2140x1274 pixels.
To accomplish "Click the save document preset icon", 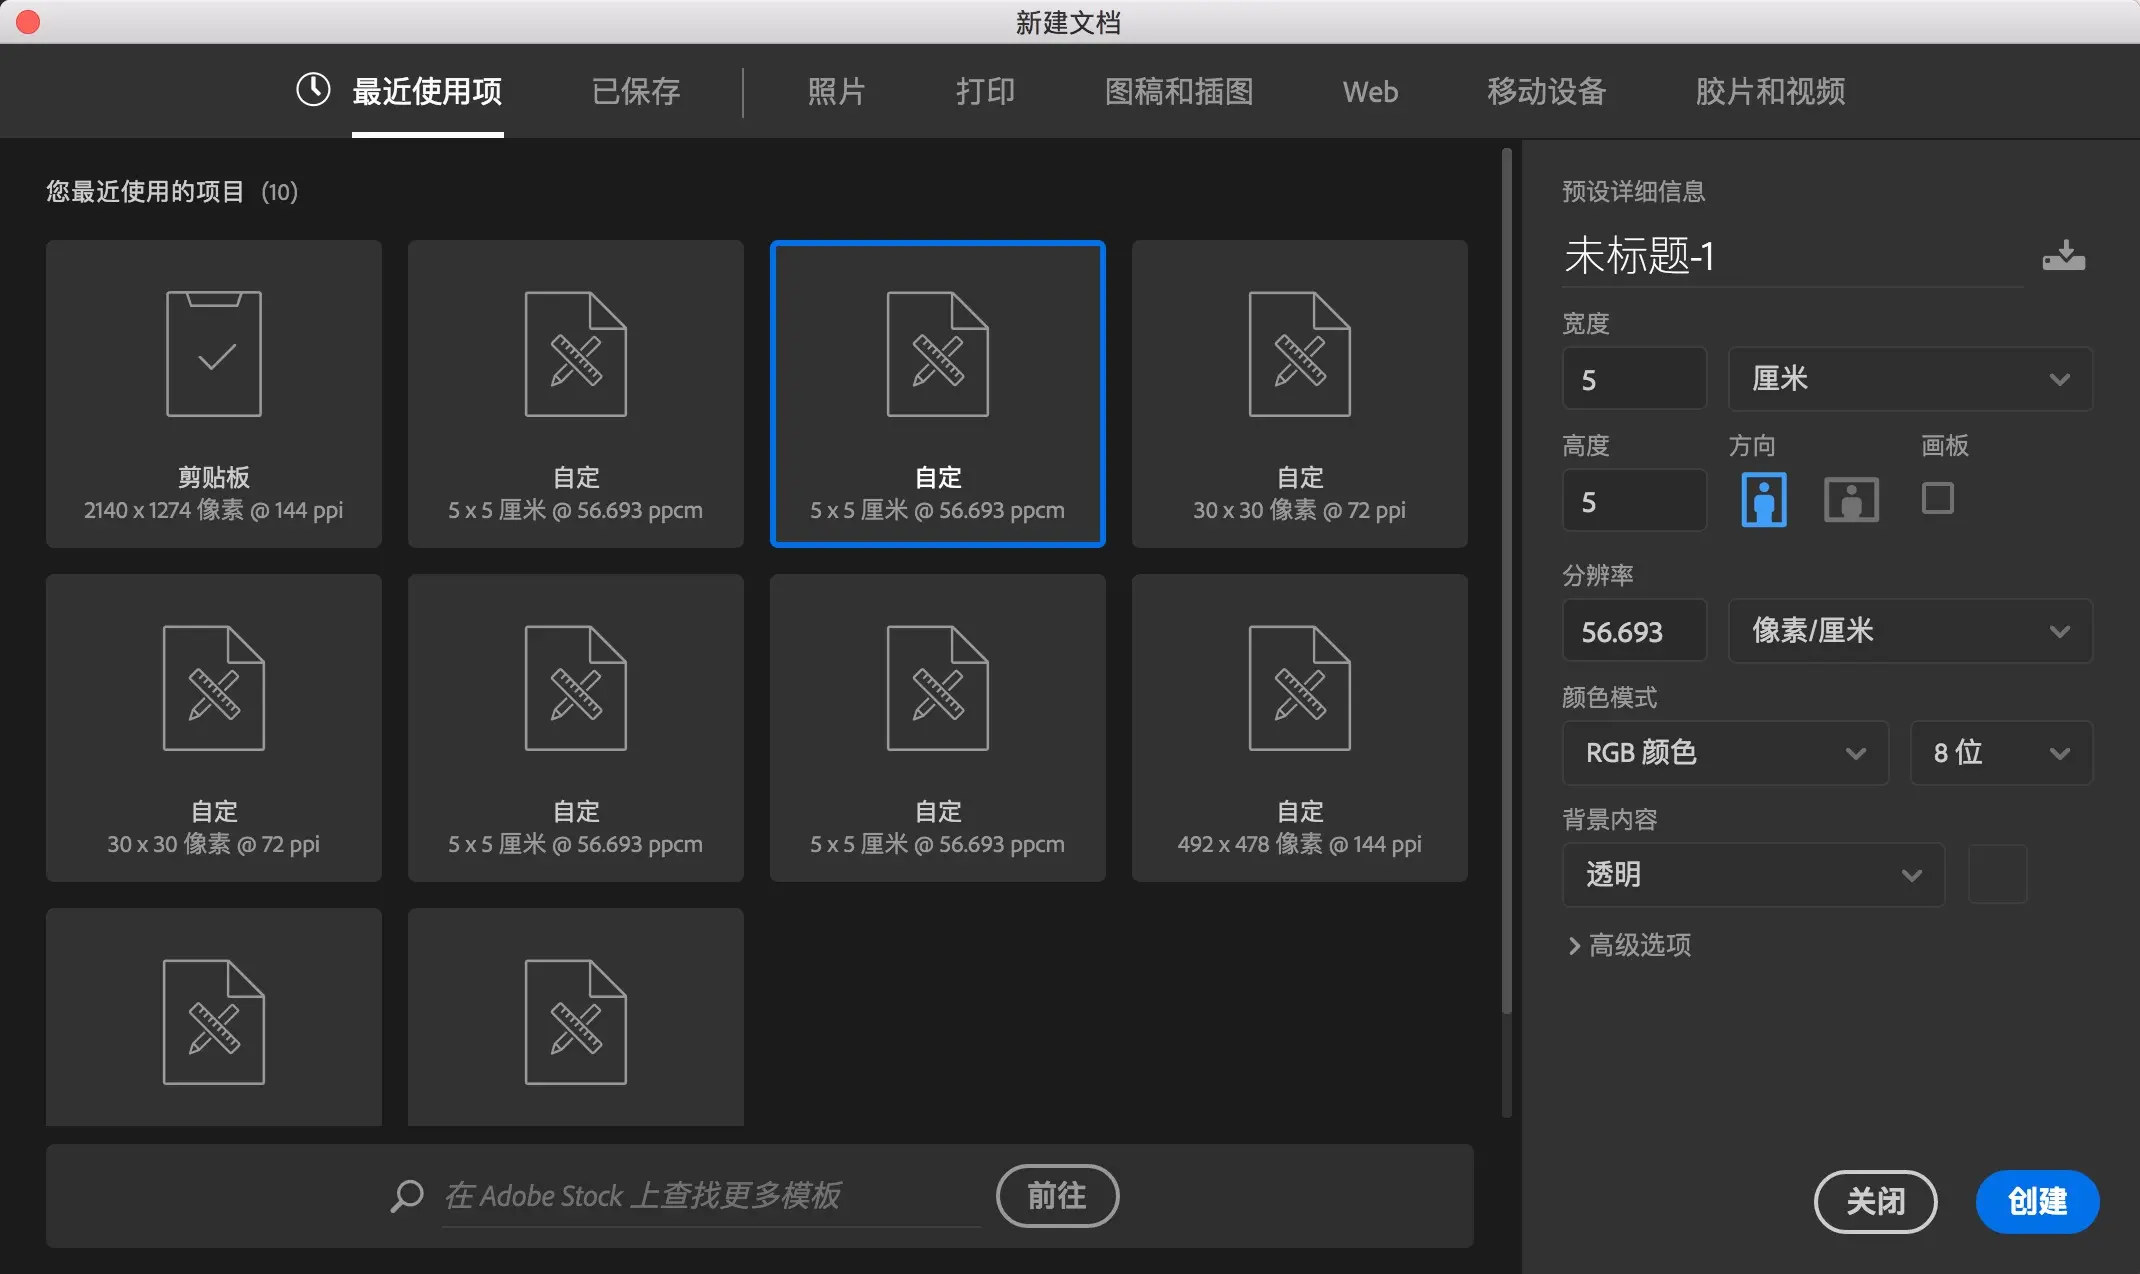I will [2063, 256].
